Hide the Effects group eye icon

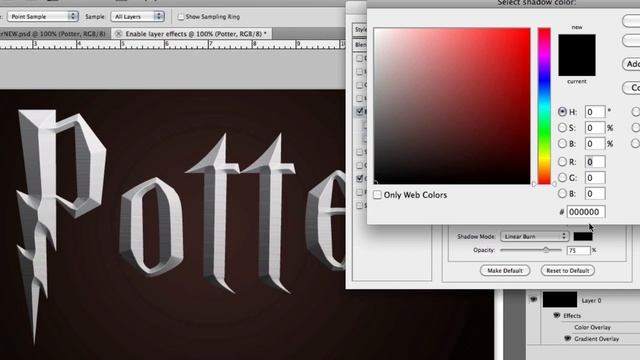556,316
